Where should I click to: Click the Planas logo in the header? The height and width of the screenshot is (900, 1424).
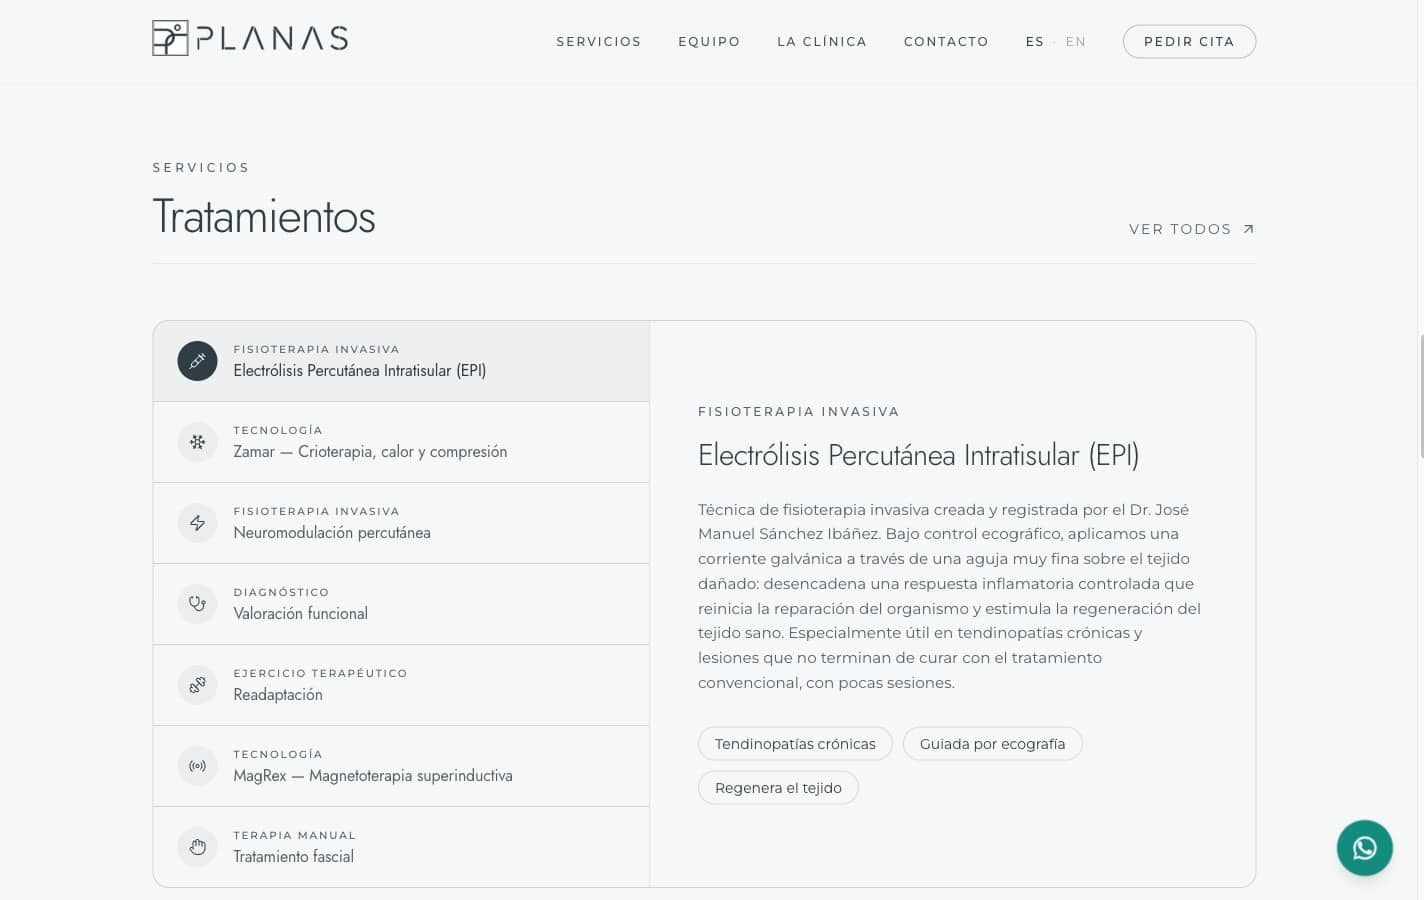pyautogui.click(x=250, y=38)
